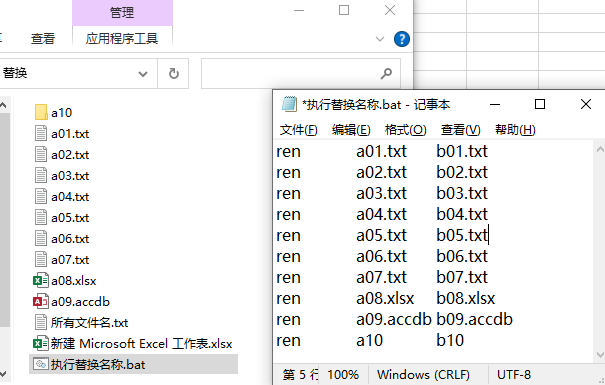This screenshot has height=385, width=605.
Task: Select the 执行替换名称.bat batch file icon
Action: click(41, 364)
